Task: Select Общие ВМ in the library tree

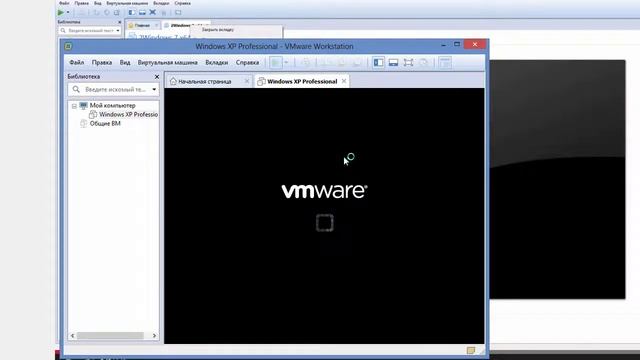Action: pos(105,123)
